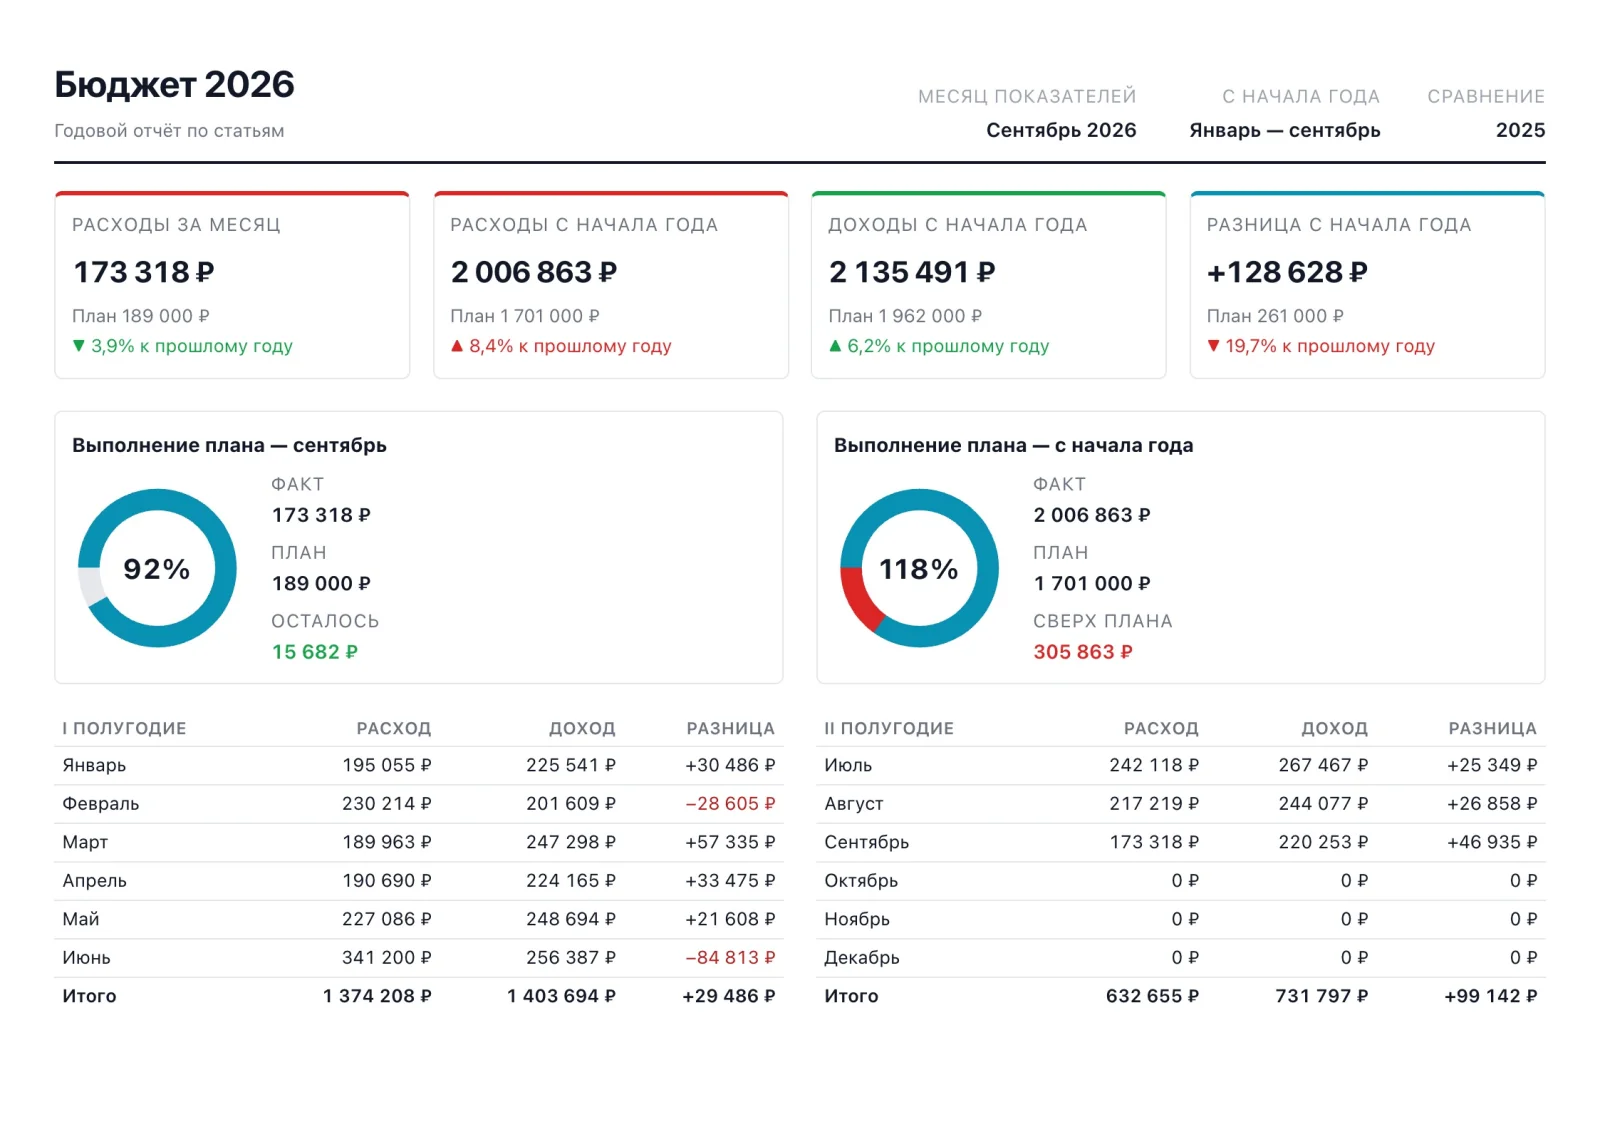Click the 'План 189 000 ₽' text
Screen dimensions: 1600x1132
141,316
